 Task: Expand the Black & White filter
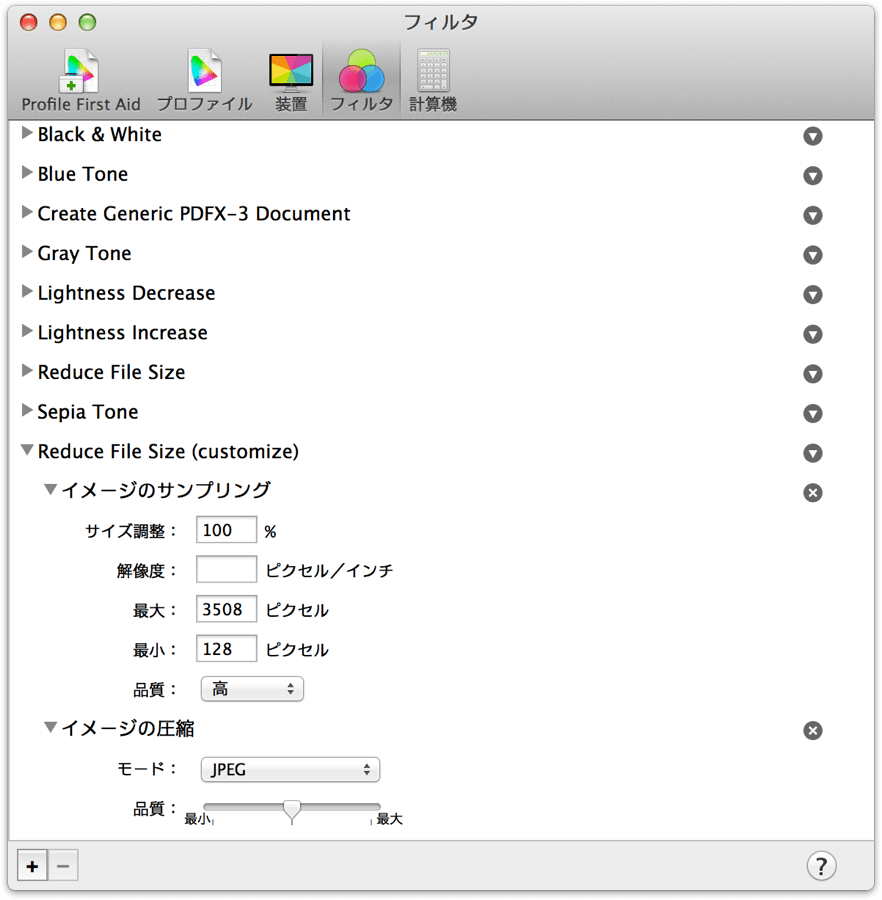tap(26, 133)
